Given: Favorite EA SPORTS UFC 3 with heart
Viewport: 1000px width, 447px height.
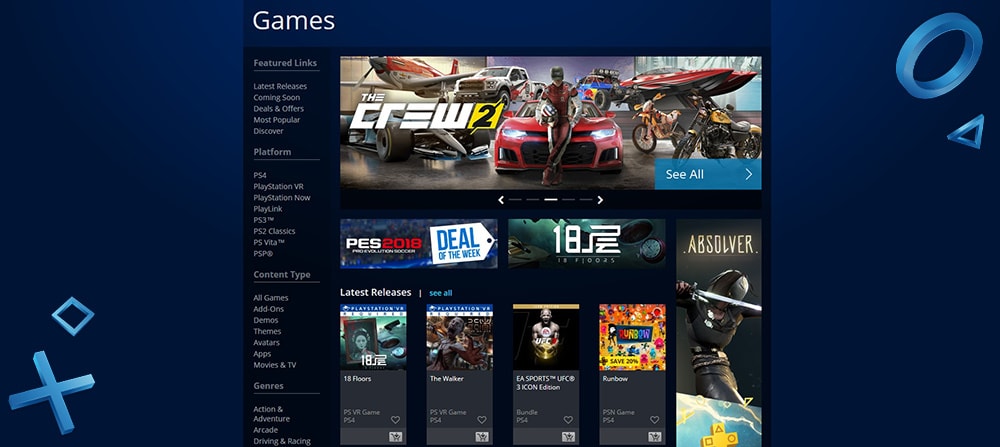Looking at the screenshot, I should 568,420.
